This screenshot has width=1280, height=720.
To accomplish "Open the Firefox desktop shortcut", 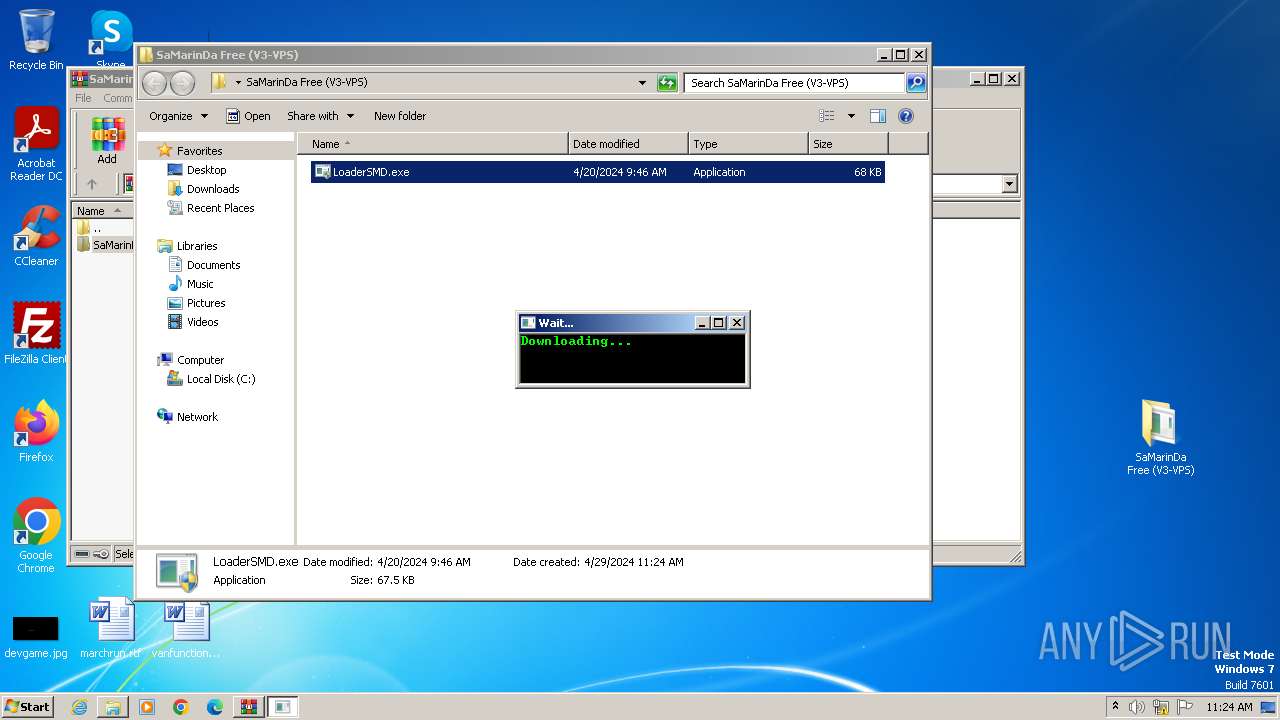I will (x=36, y=432).
